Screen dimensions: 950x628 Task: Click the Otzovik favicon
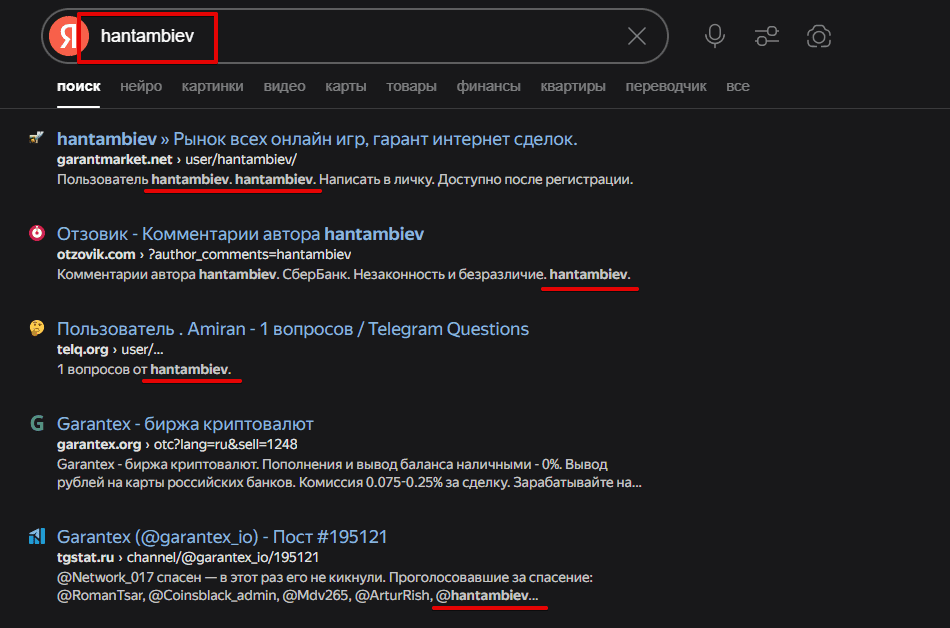37,233
